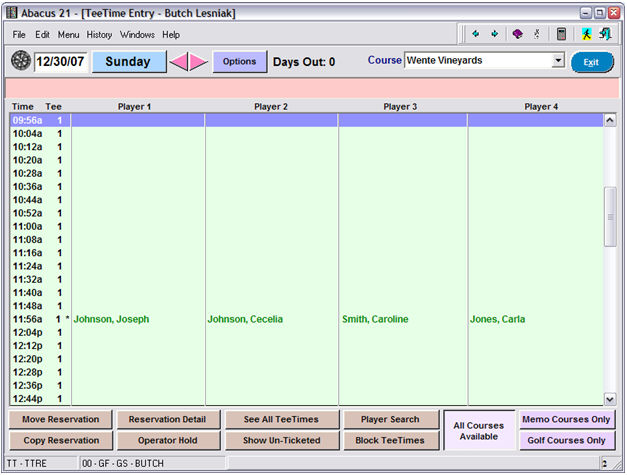Open the calculator toolbar icon
Screen dimensions: 627x475
(x=562, y=34)
